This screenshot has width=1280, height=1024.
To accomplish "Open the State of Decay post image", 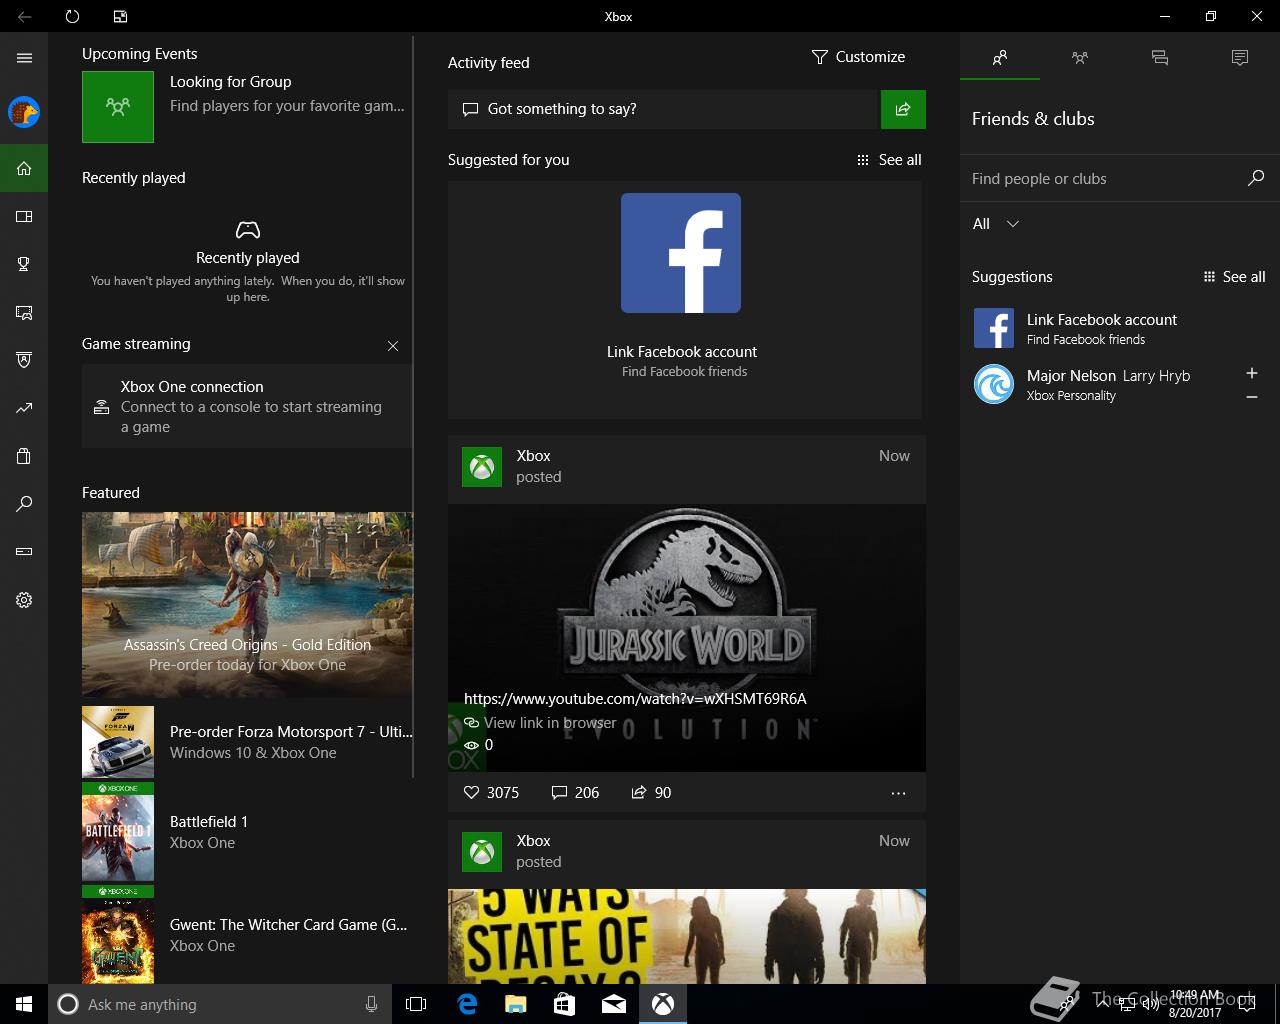I will coord(687,936).
